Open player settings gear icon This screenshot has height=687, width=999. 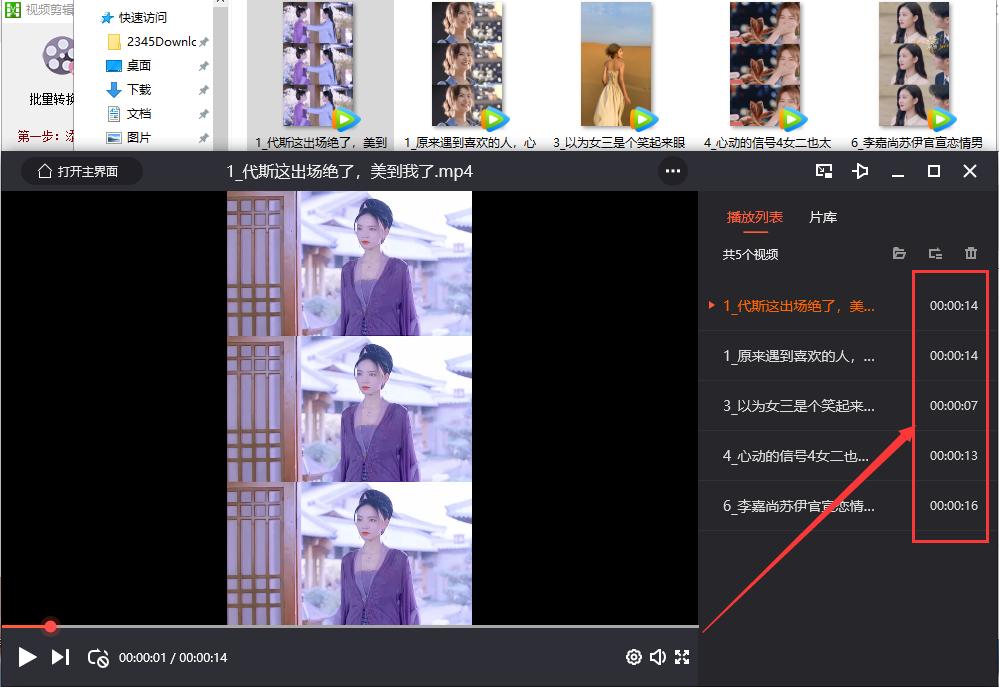[633, 657]
